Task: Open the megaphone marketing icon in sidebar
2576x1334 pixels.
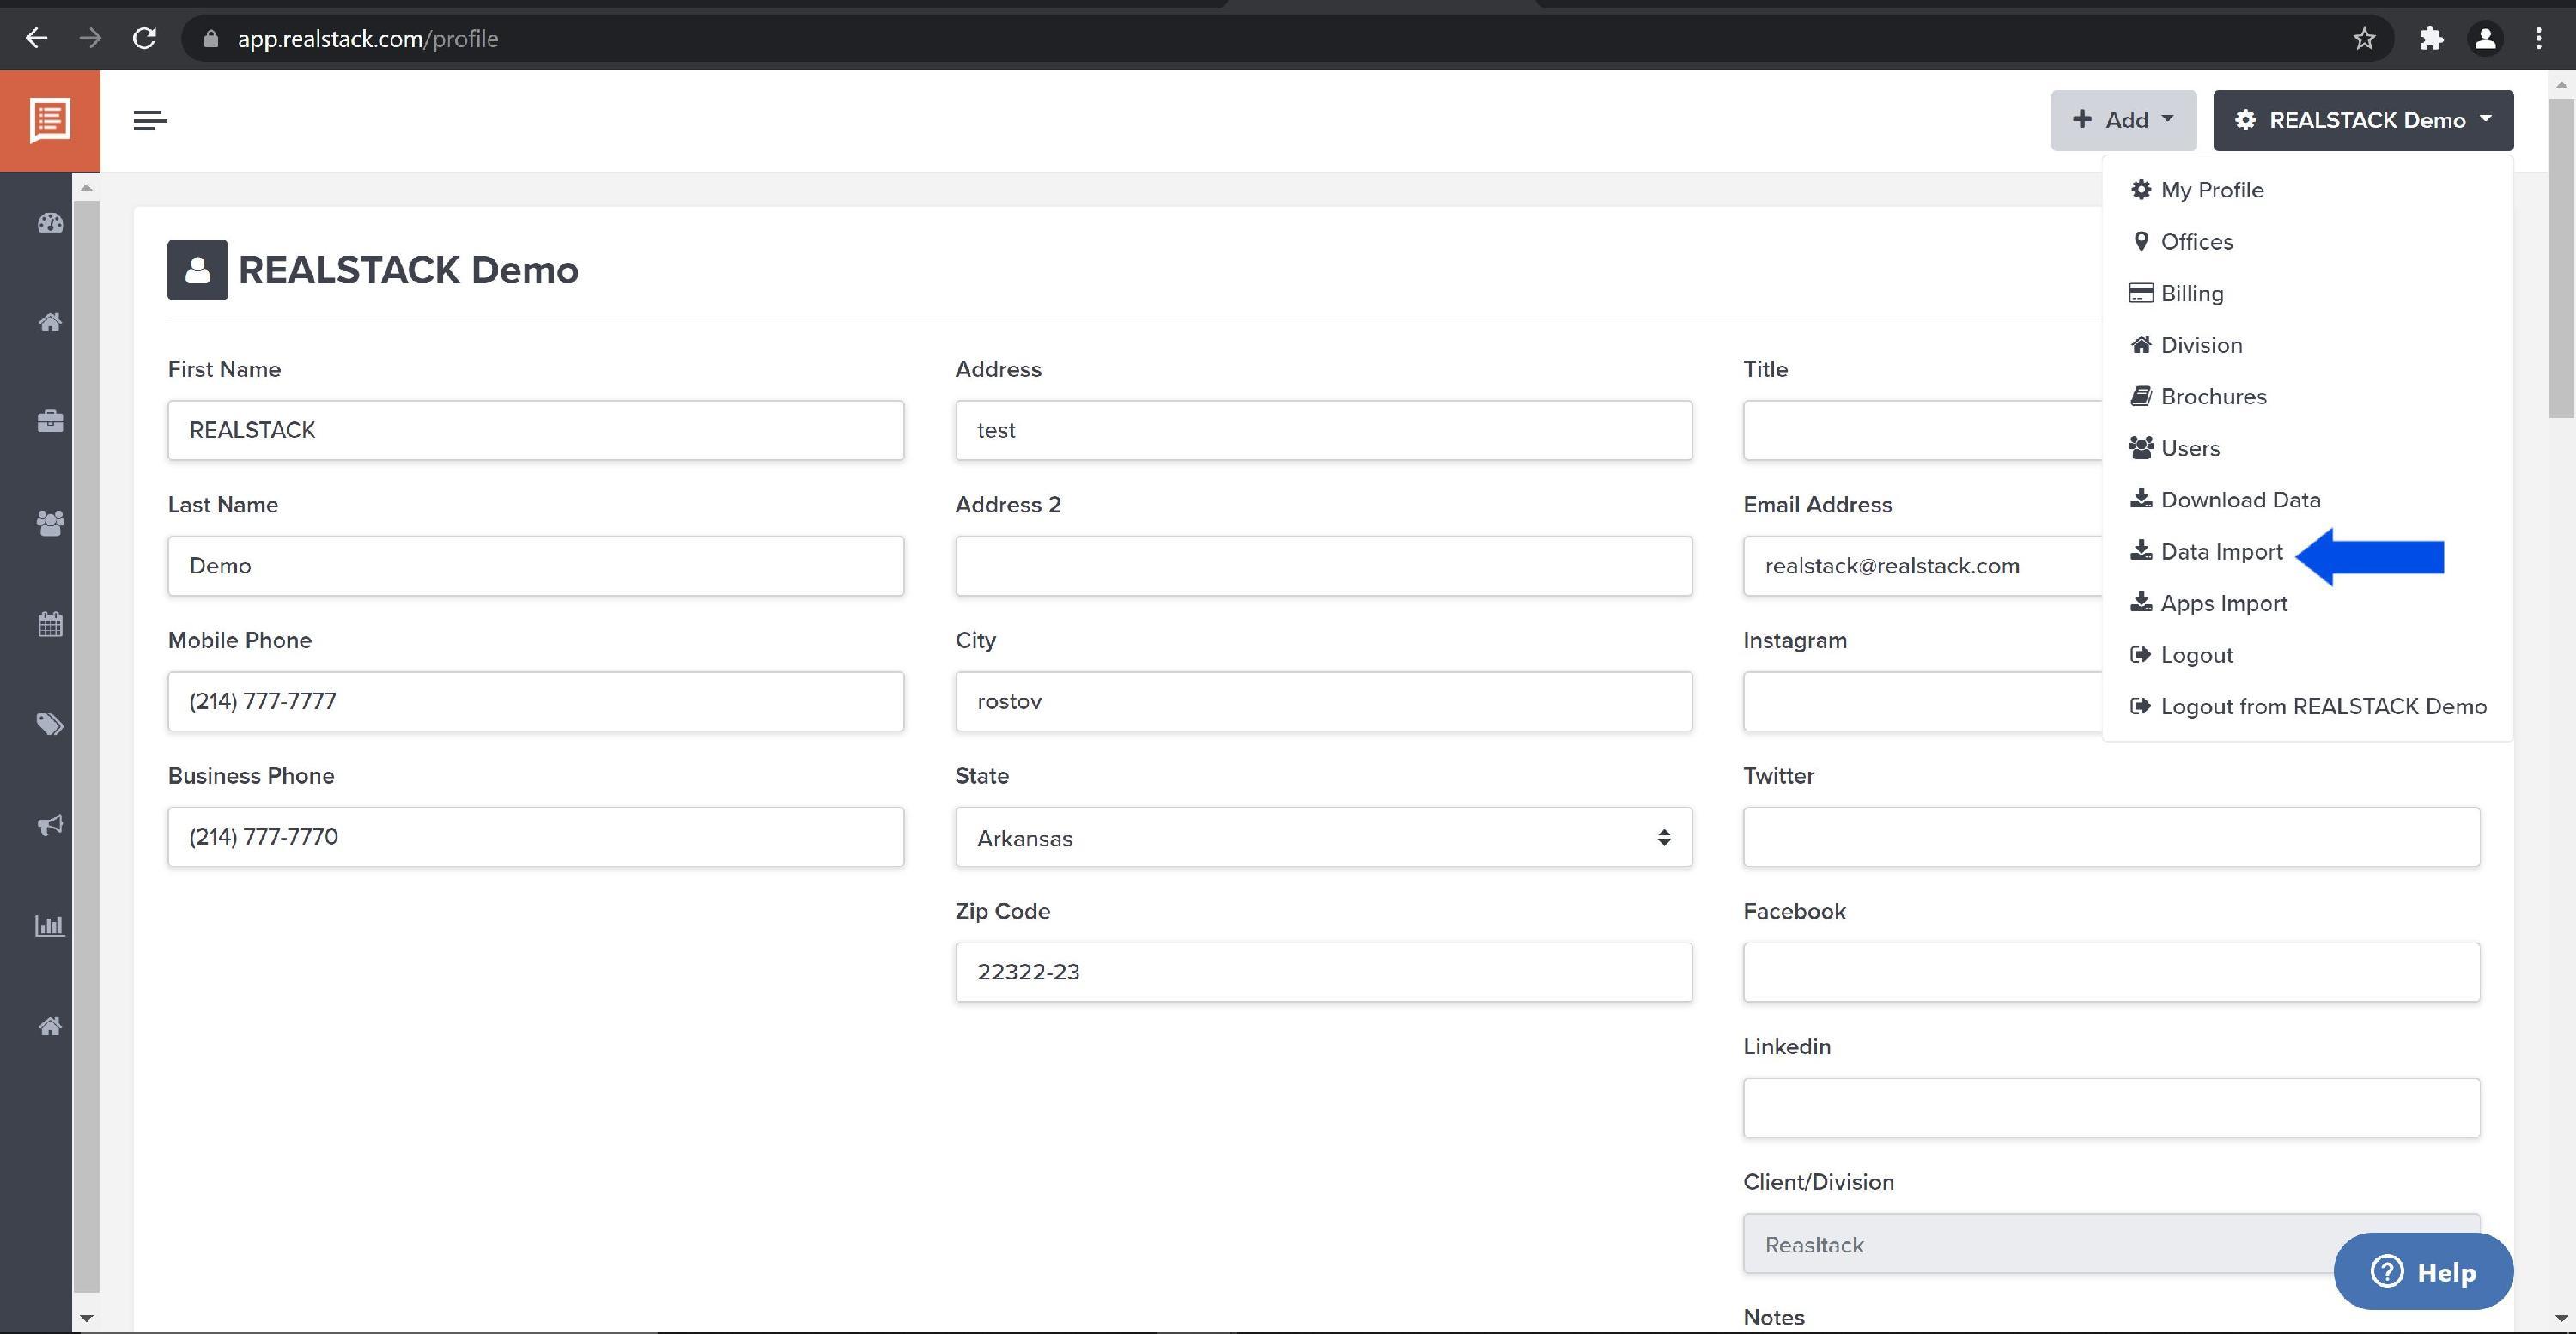Action: point(49,824)
